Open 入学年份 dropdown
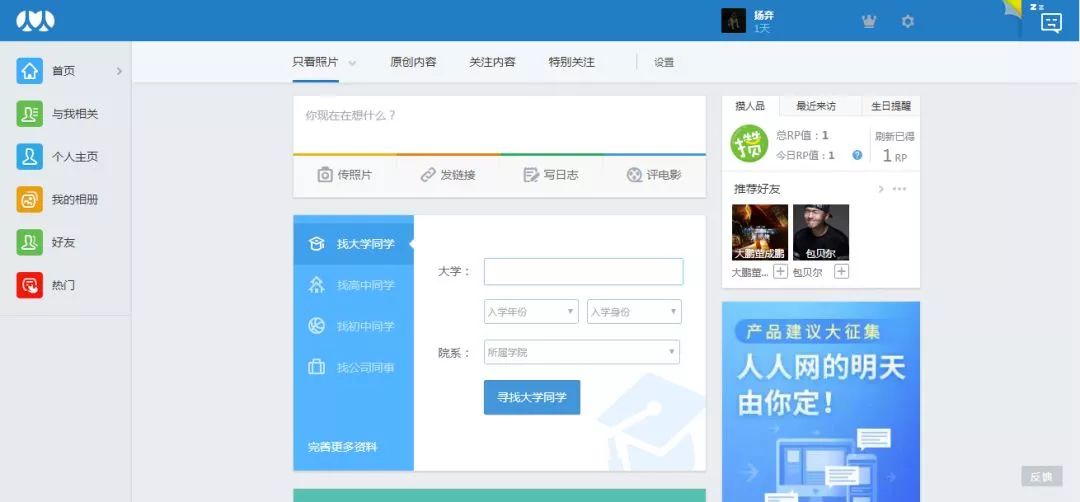Screen dimensions: 1080x502 [530, 311]
